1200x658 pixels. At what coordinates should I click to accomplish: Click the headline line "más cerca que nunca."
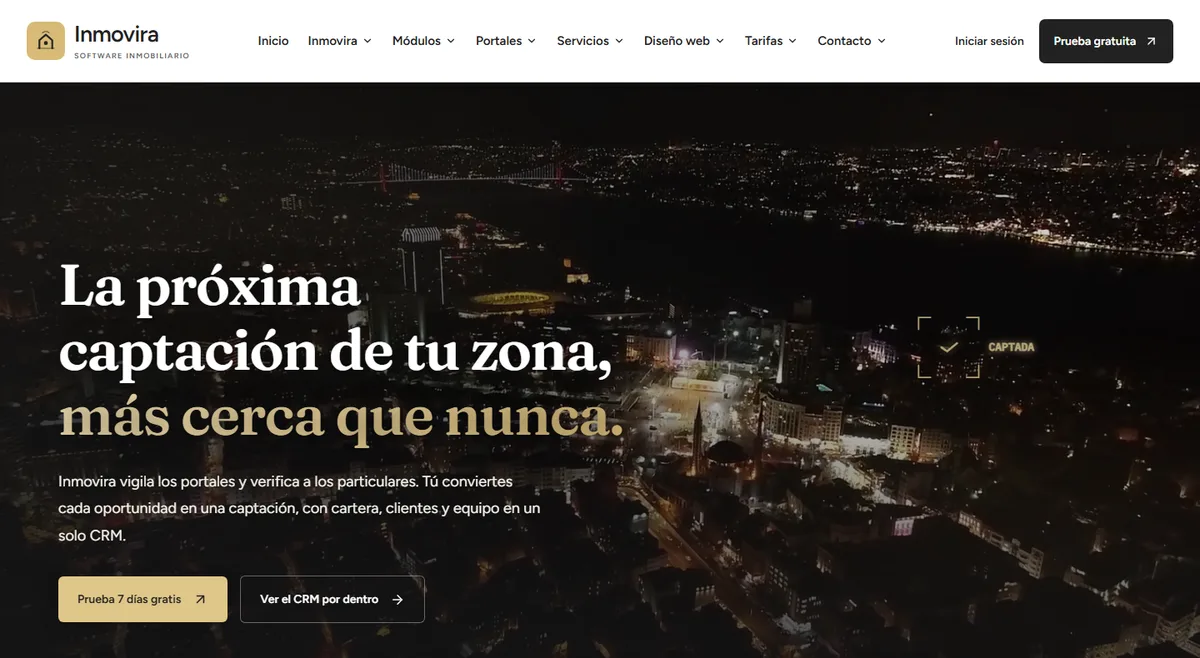341,417
